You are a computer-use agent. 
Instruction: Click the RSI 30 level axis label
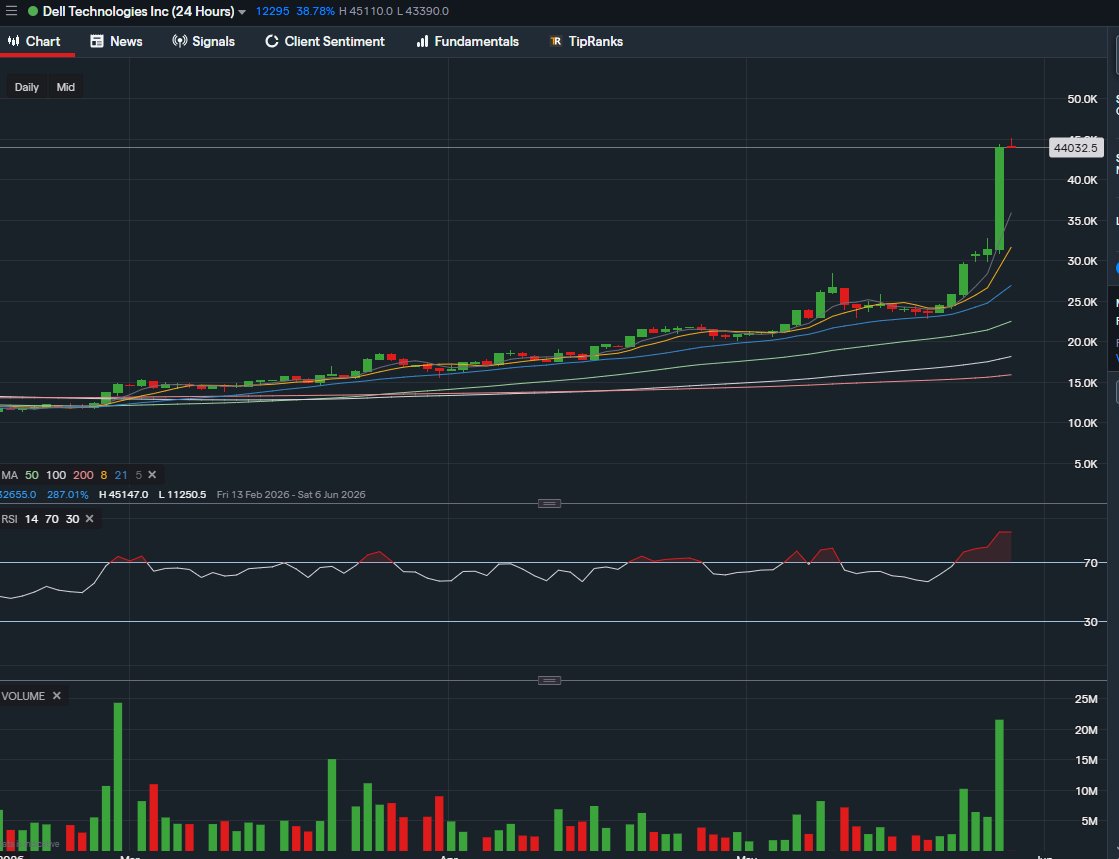[x=1090, y=622]
